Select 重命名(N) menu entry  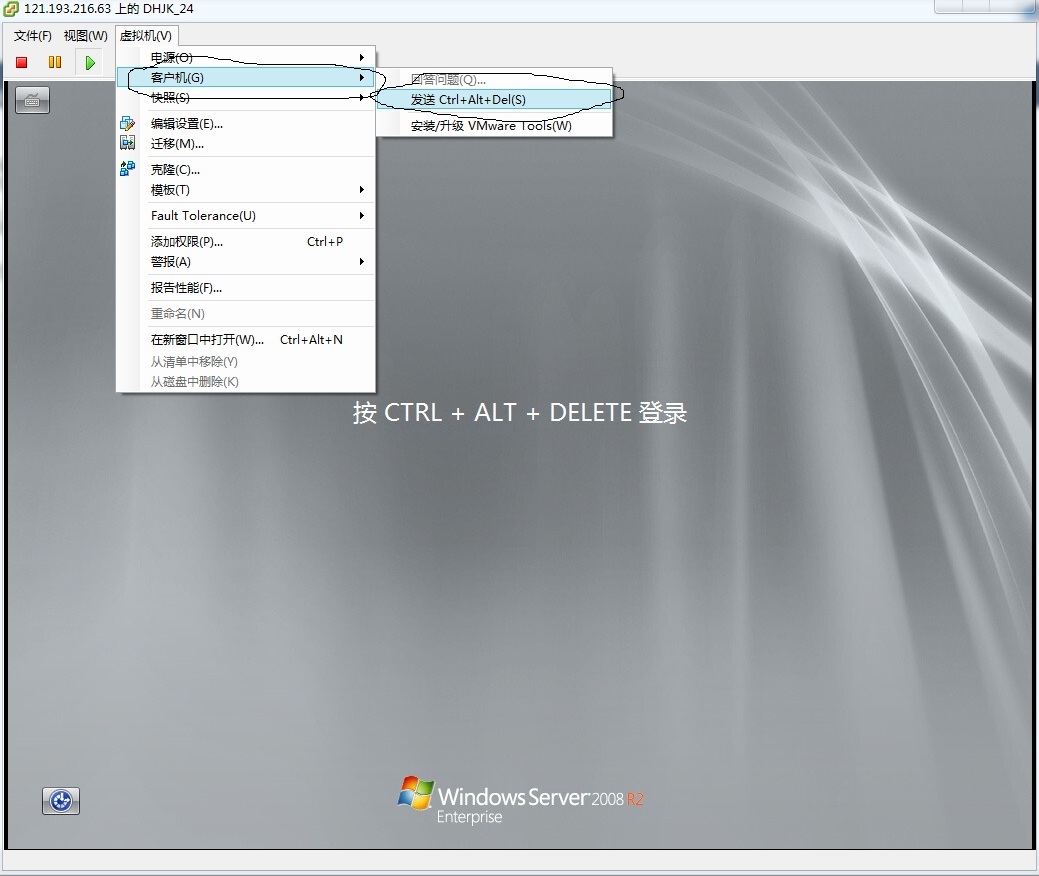[246, 313]
